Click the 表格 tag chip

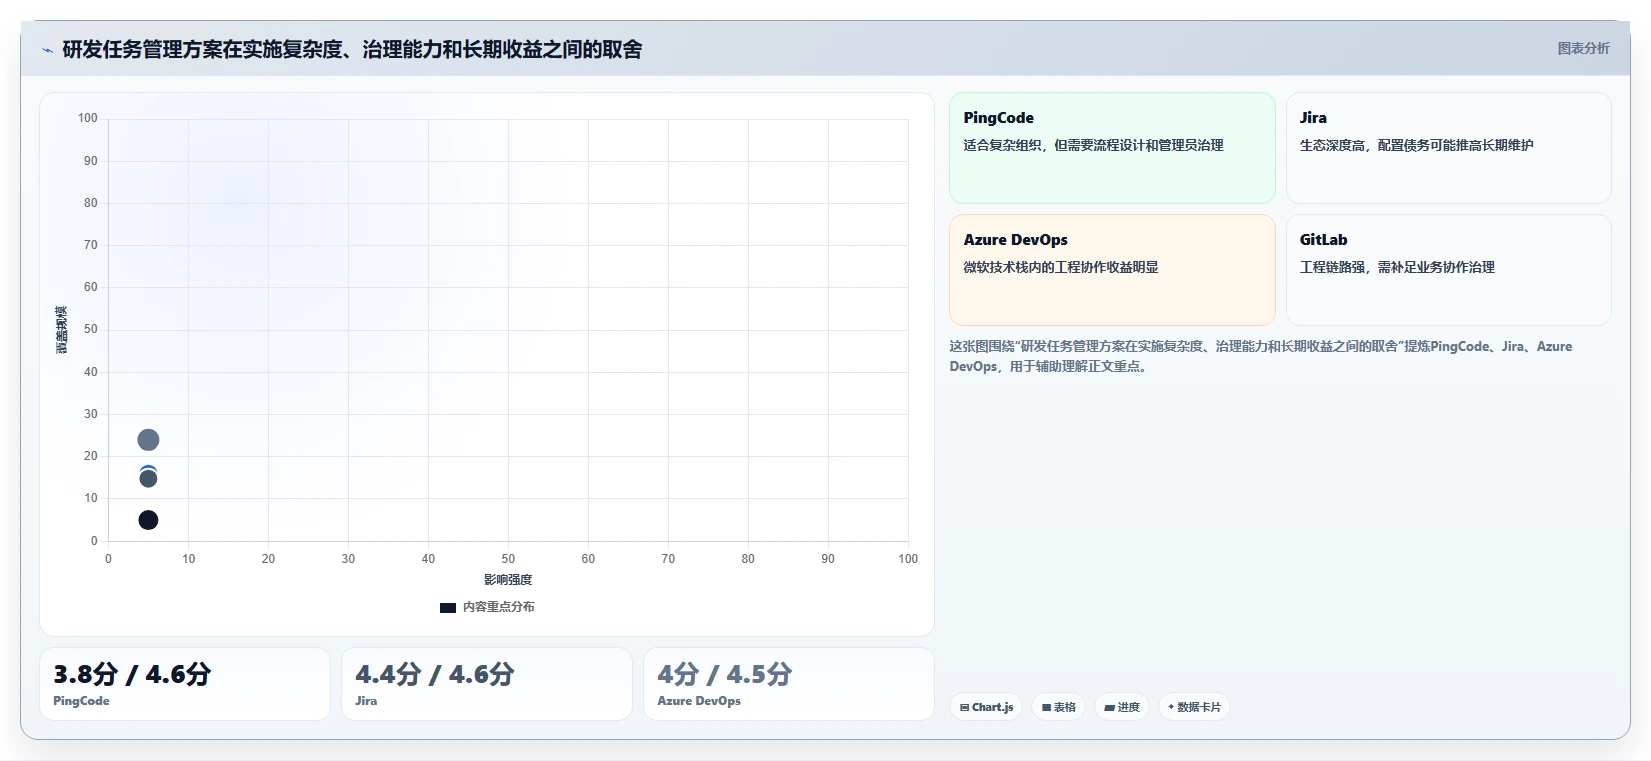(x=1058, y=707)
